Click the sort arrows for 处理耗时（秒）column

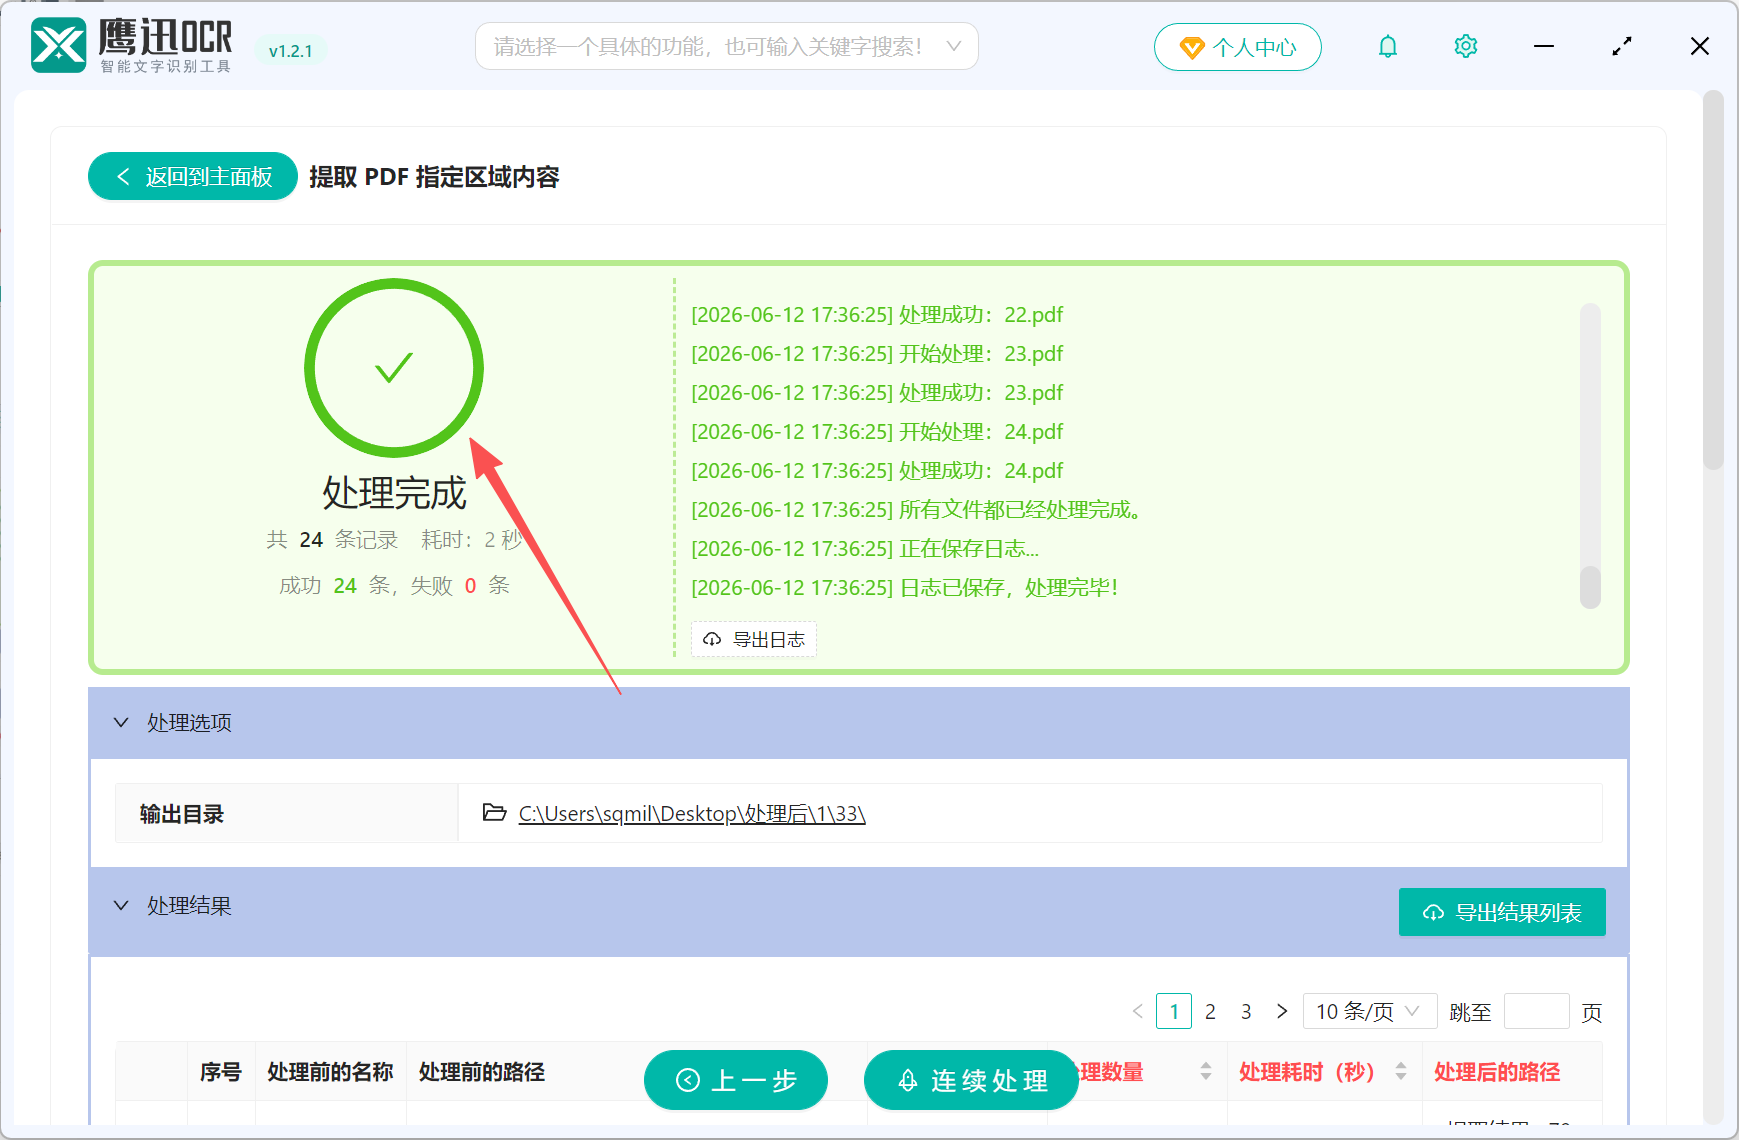[x=1401, y=1071]
